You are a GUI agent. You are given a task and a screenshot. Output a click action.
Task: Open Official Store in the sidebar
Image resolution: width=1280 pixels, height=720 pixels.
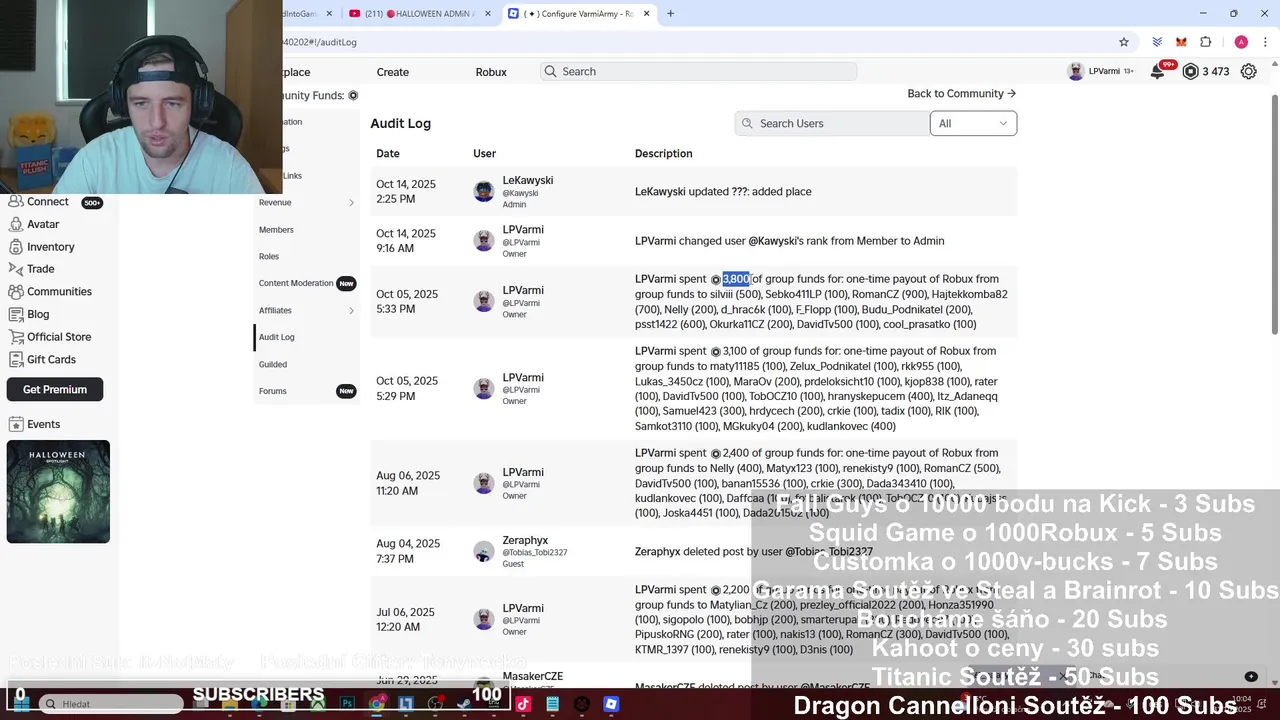point(58,337)
